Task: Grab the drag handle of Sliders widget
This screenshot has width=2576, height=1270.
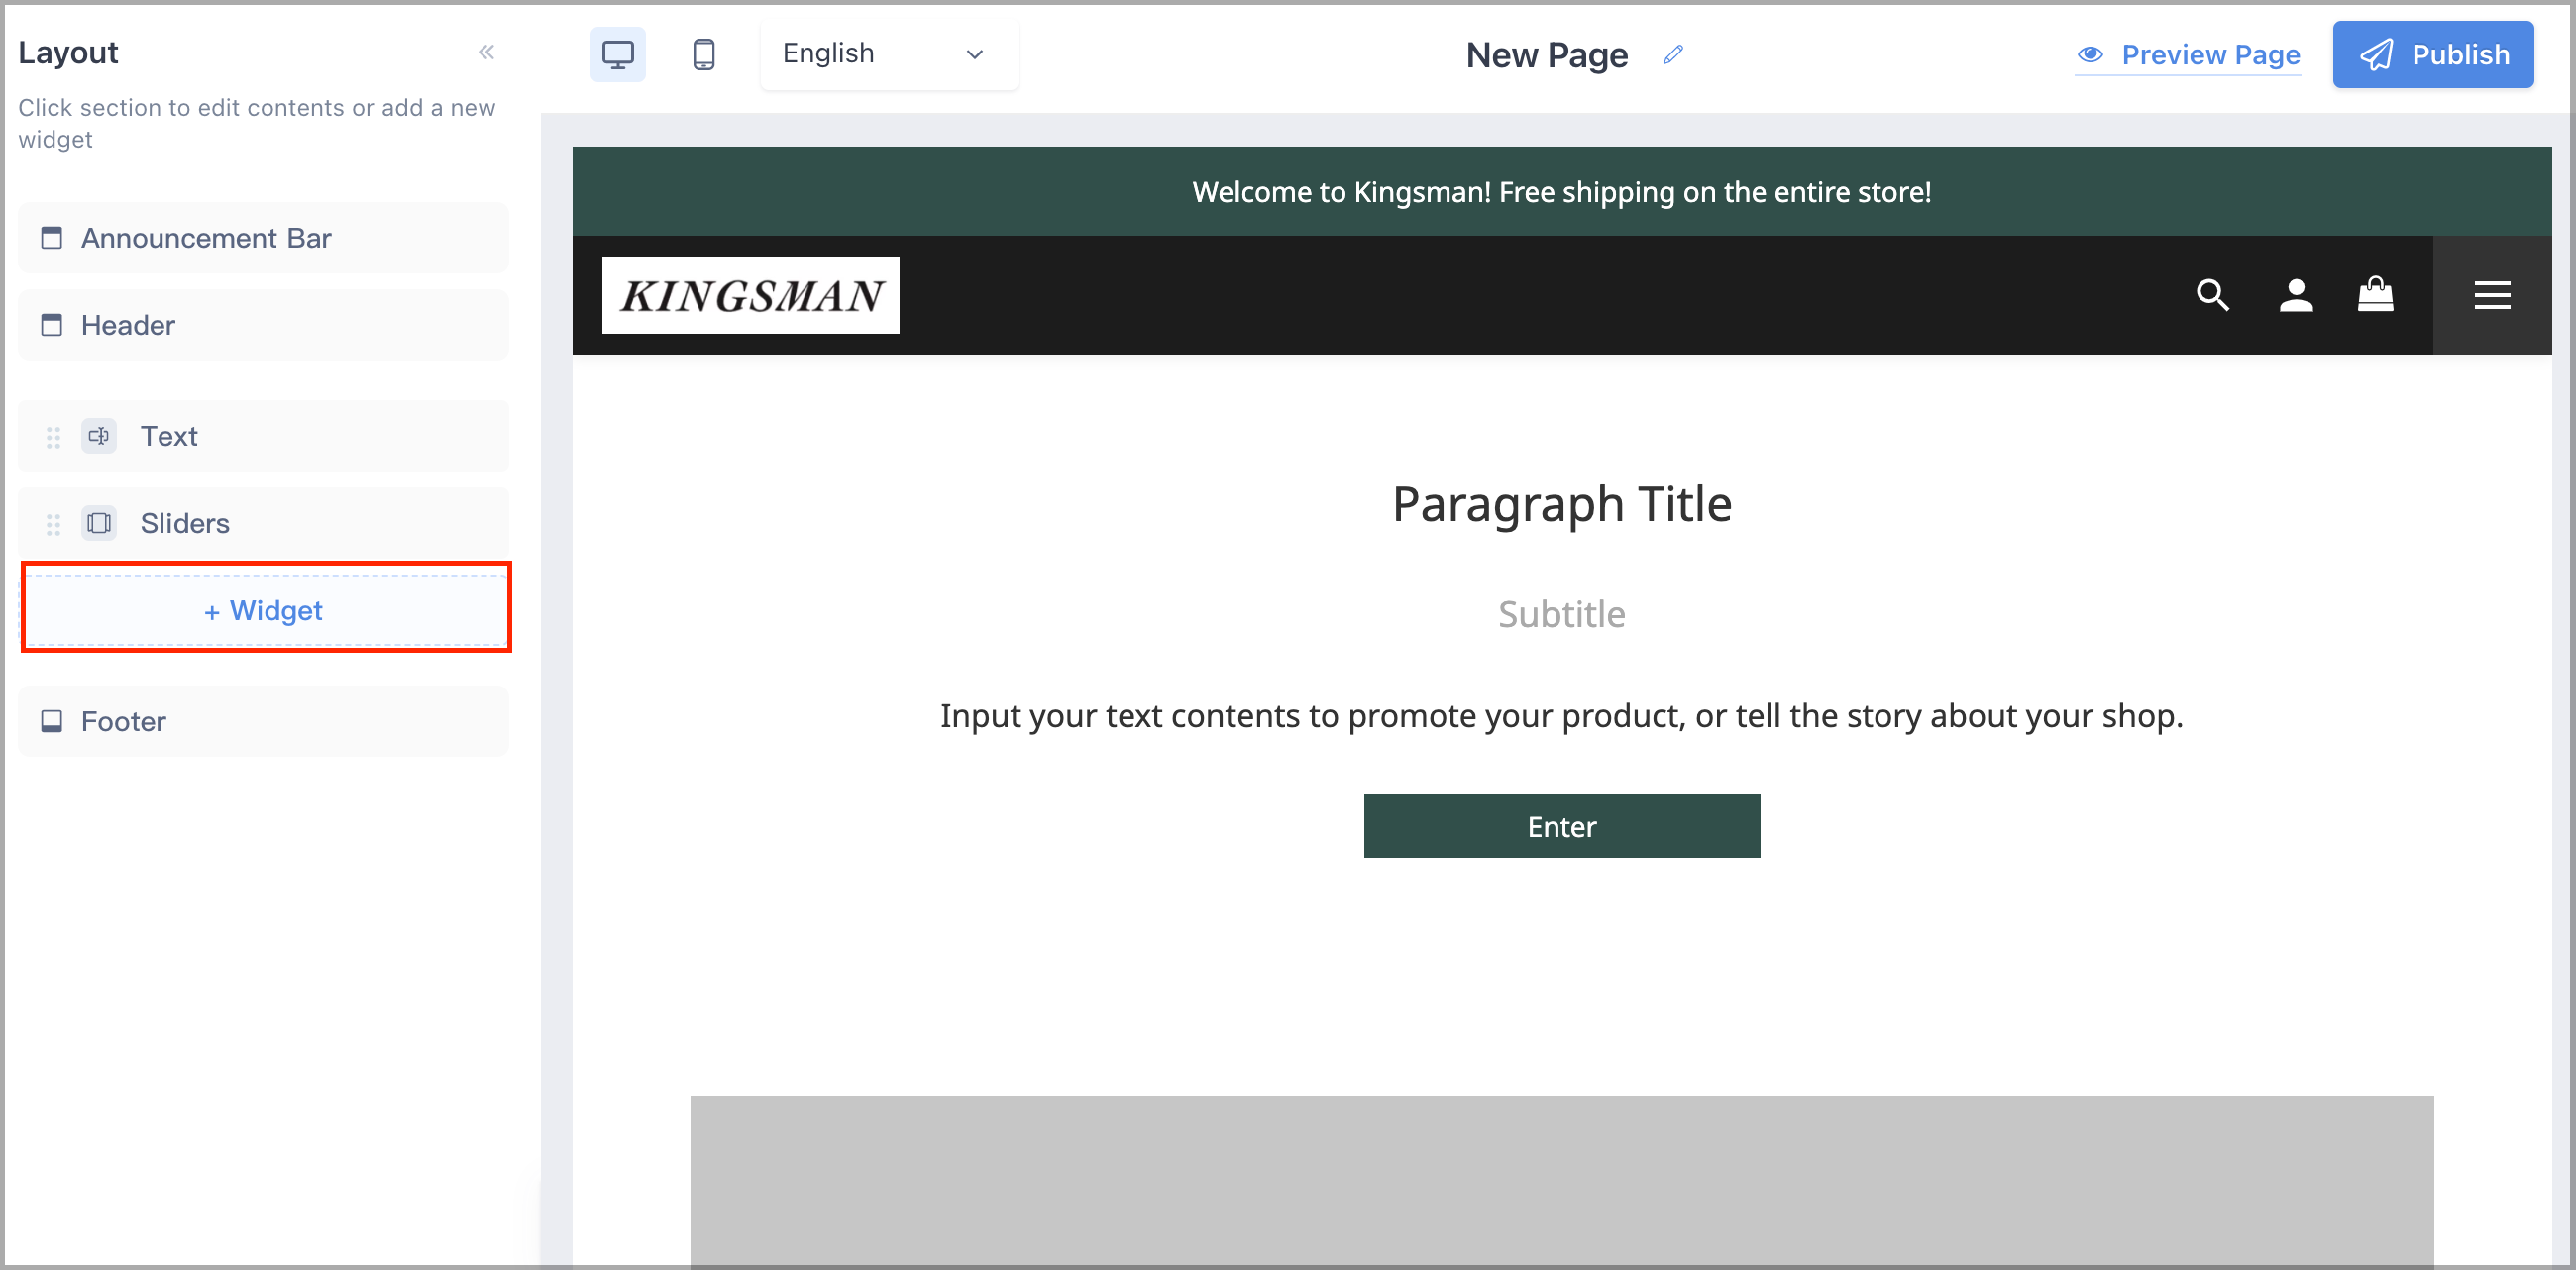Action: tap(53, 524)
